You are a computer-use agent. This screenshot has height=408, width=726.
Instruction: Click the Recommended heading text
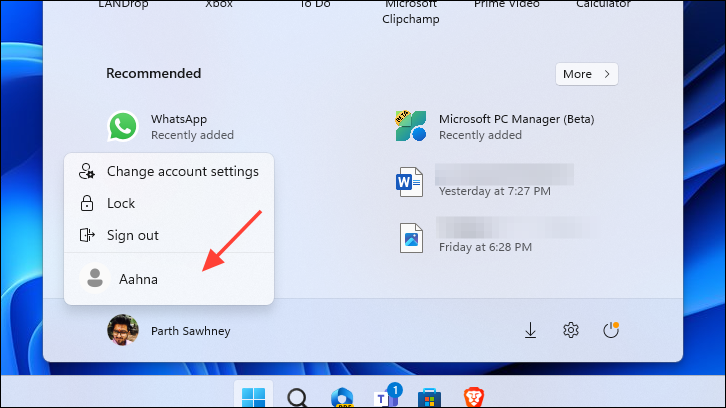click(x=154, y=73)
